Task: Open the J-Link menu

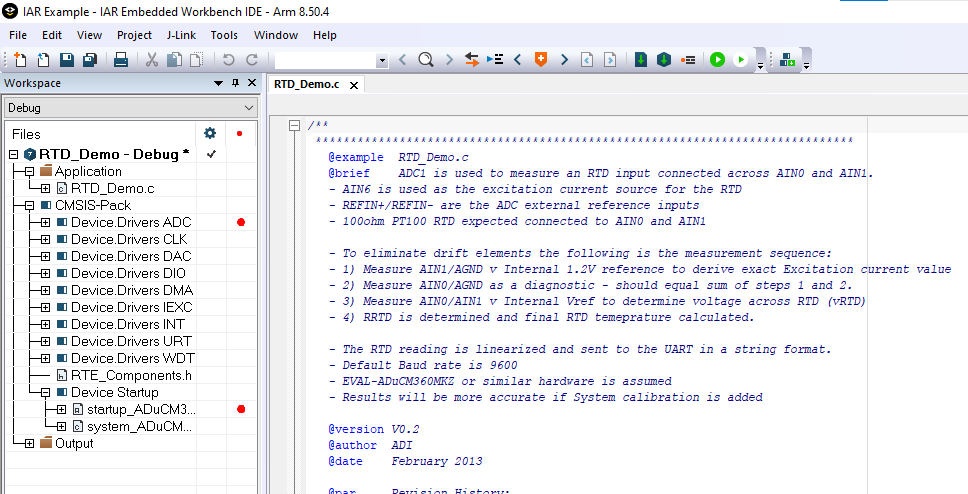Action: click(x=182, y=35)
